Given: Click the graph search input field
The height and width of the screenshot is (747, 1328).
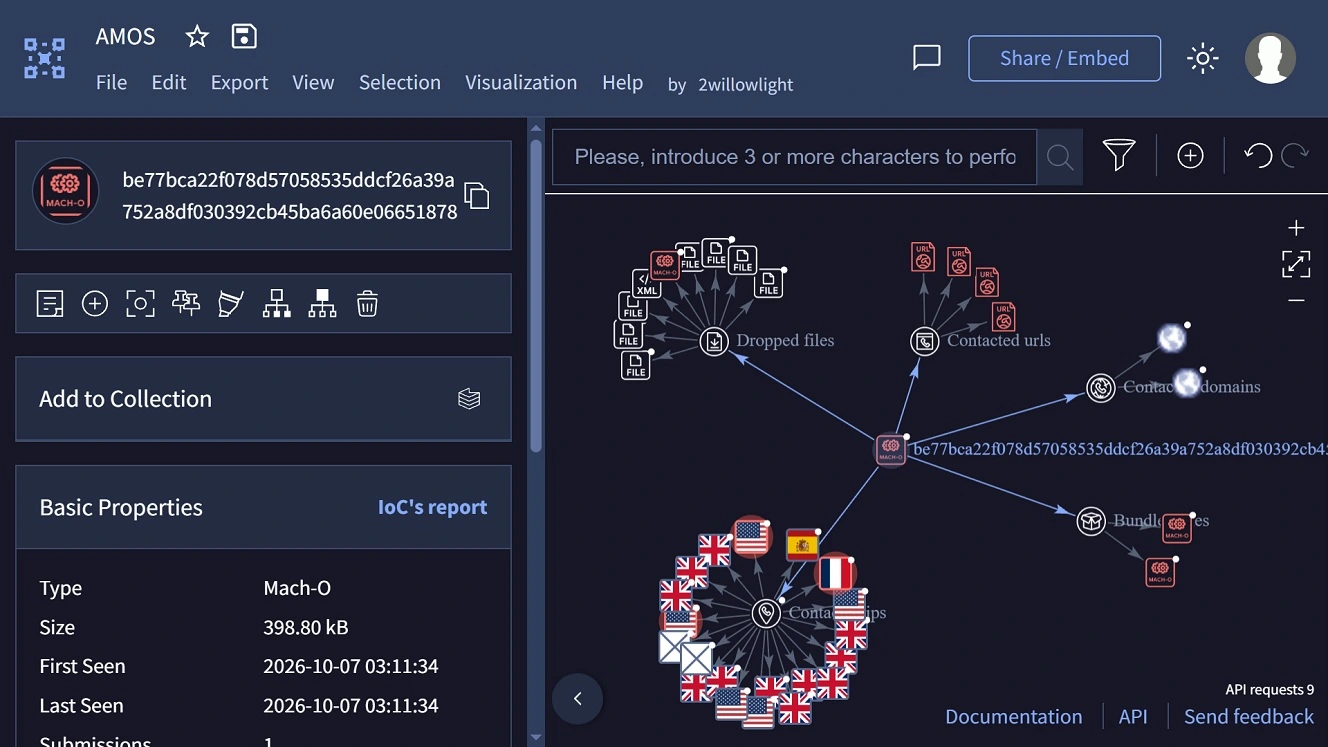Looking at the screenshot, I should coord(794,157).
